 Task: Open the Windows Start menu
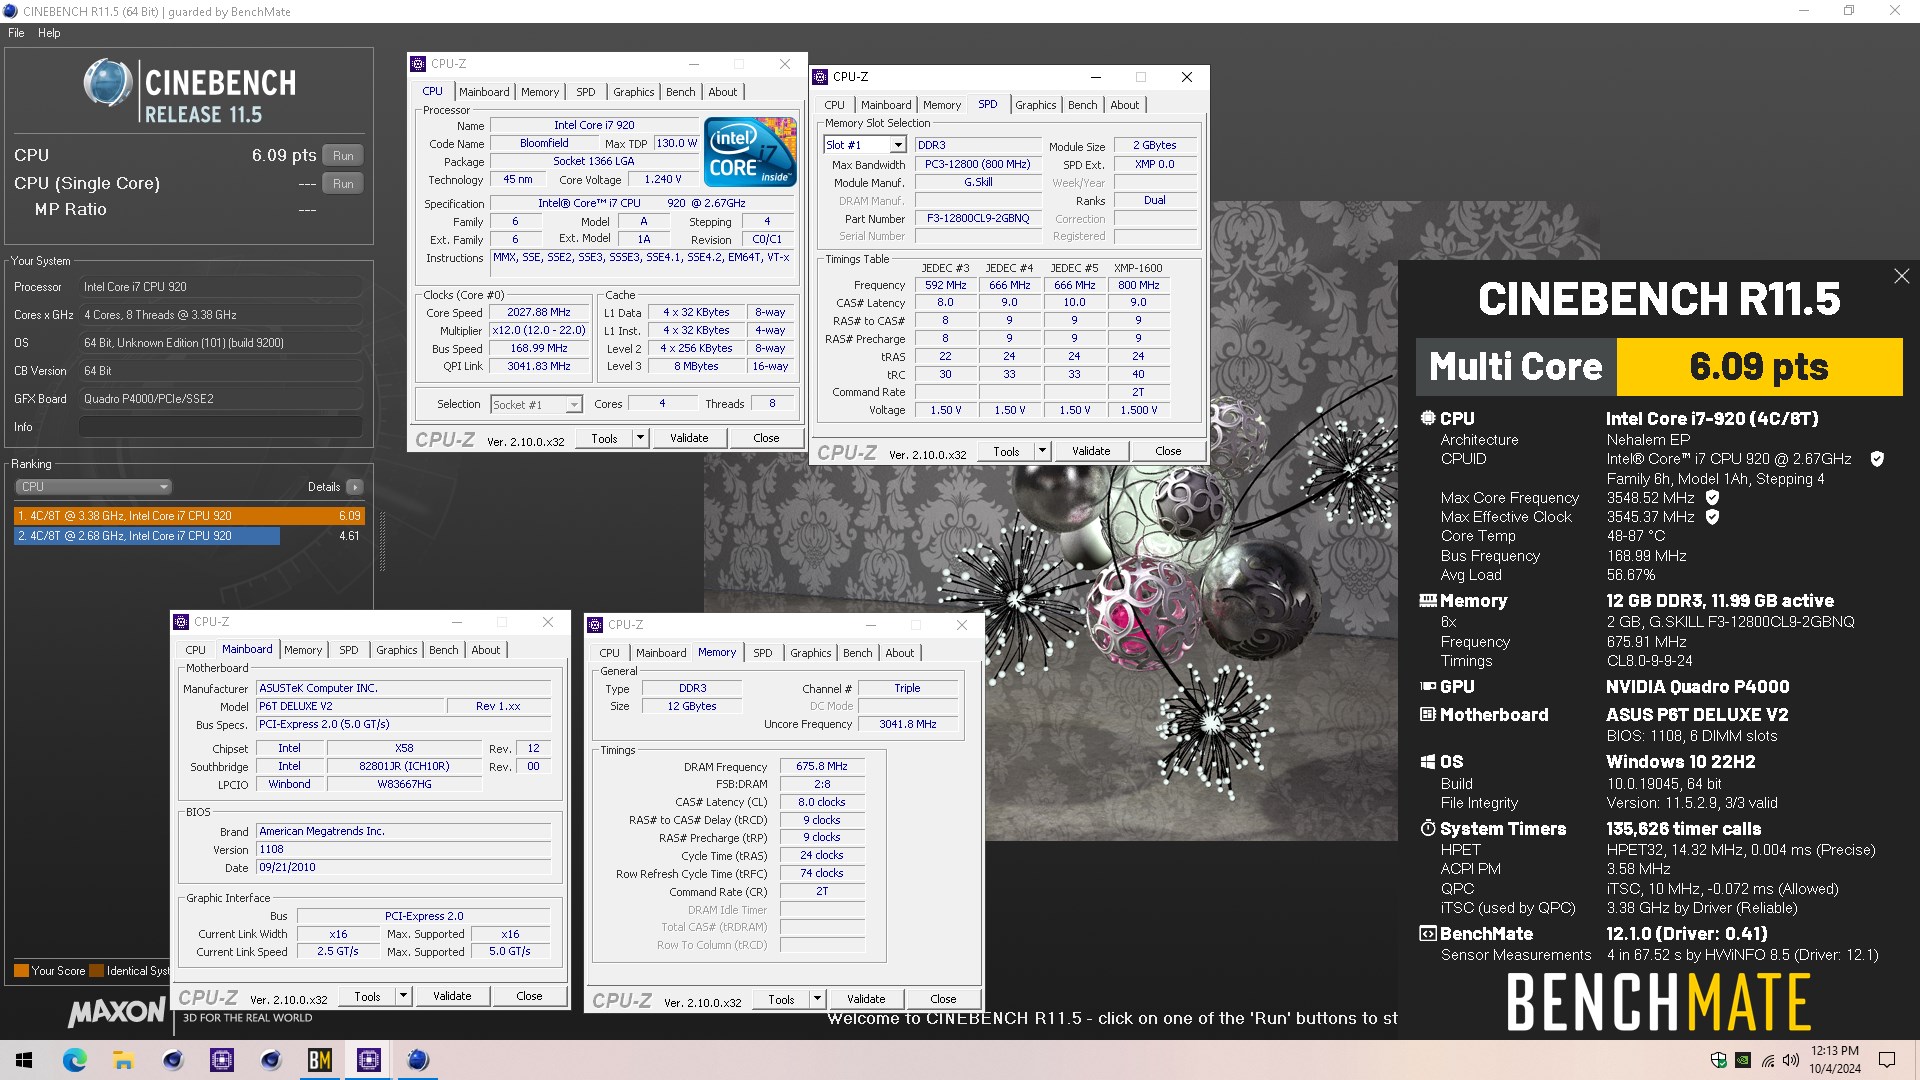[x=24, y=1060]
